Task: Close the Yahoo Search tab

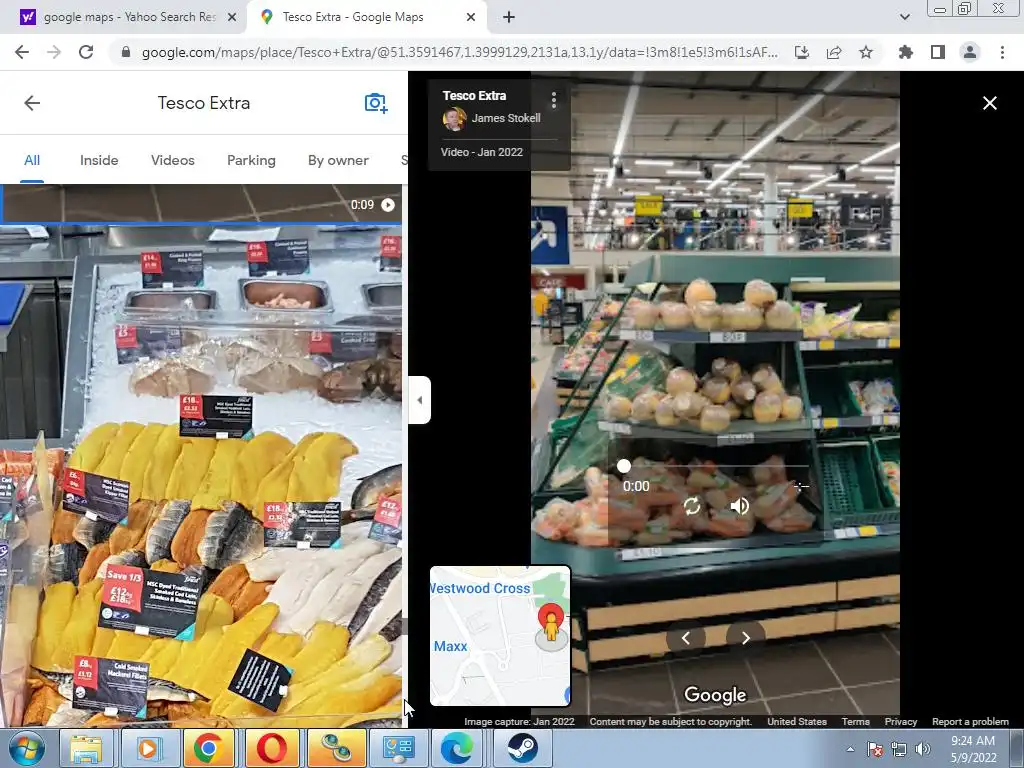Action: pyautogui.click(x=231, y=18)
